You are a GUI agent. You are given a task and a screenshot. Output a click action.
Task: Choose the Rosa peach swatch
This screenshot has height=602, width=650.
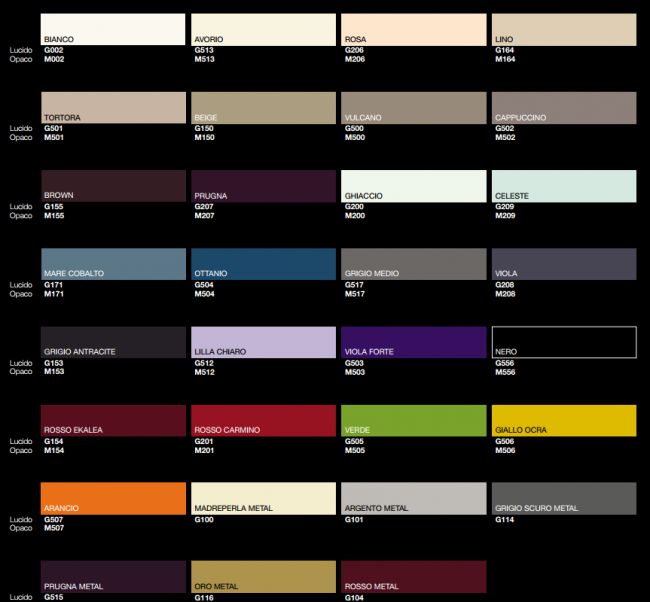pos(414,29)
